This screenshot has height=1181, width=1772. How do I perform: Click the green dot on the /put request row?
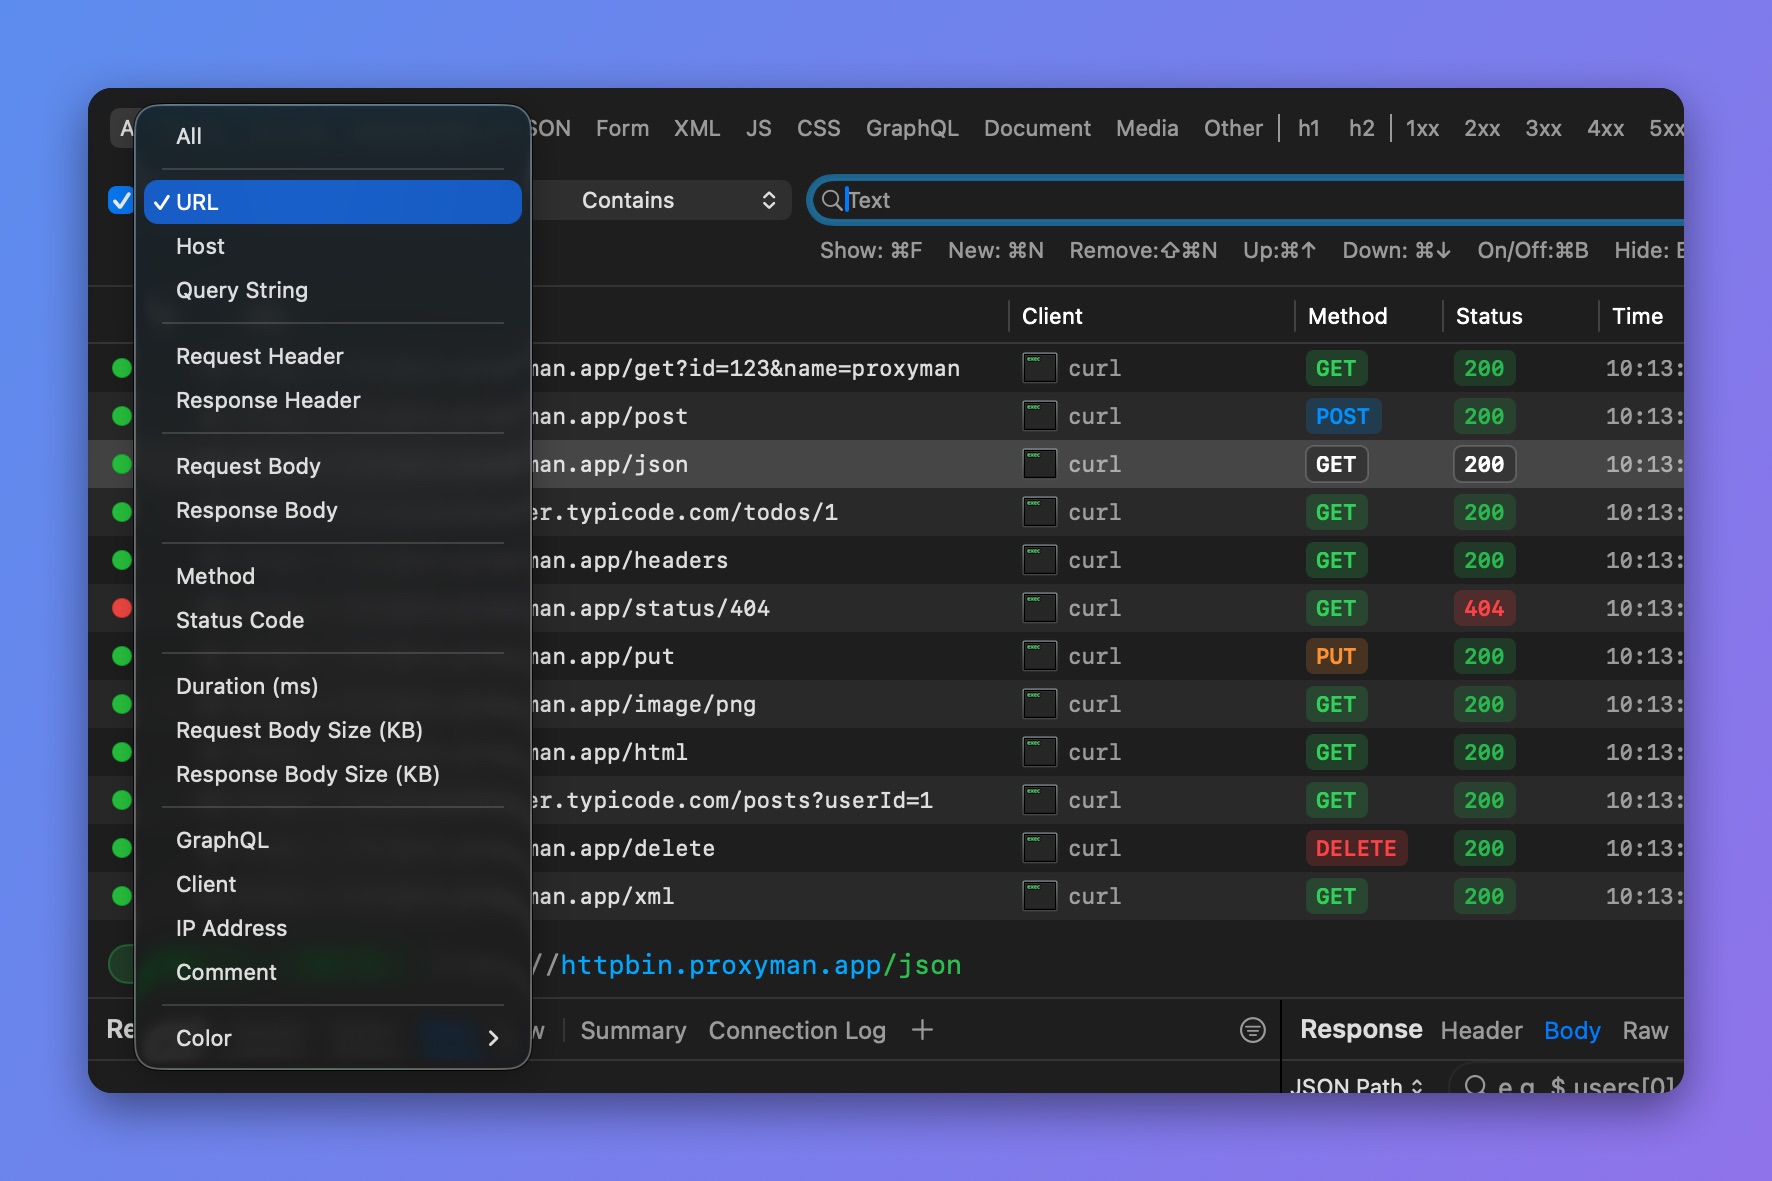click(122, 656)
